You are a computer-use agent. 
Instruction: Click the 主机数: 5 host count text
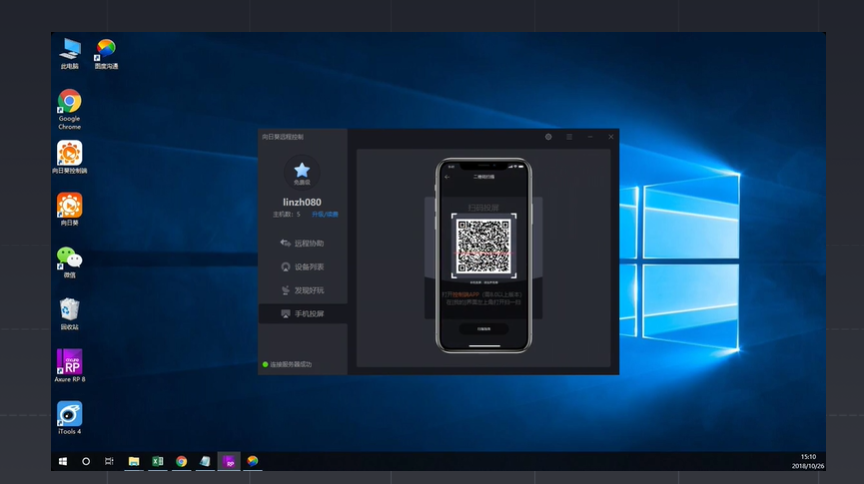pyautogui.click(x=287, y=214)
